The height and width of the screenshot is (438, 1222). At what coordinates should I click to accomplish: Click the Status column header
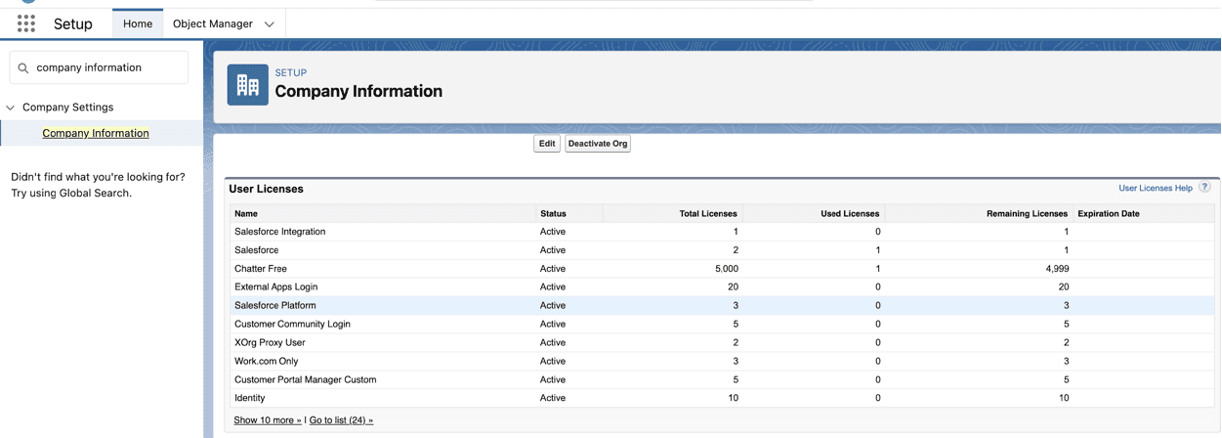click(553, 213)
